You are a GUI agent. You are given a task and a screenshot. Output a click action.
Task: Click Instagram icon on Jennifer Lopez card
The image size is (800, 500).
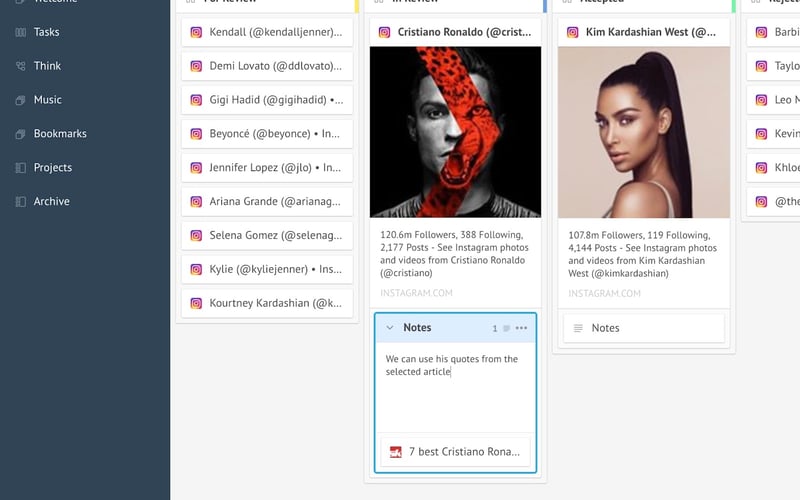[196, 168]
